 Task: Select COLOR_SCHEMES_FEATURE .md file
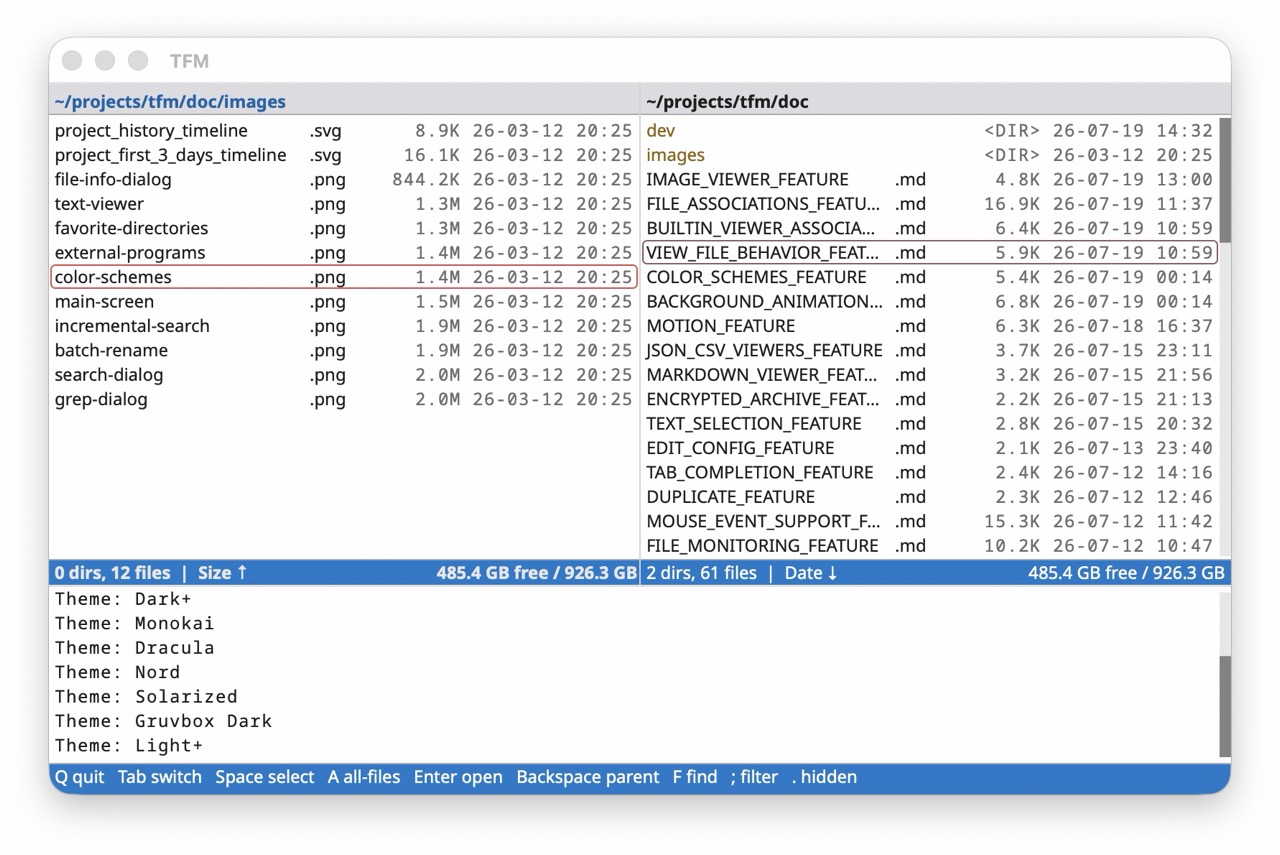tap(930, 277)
